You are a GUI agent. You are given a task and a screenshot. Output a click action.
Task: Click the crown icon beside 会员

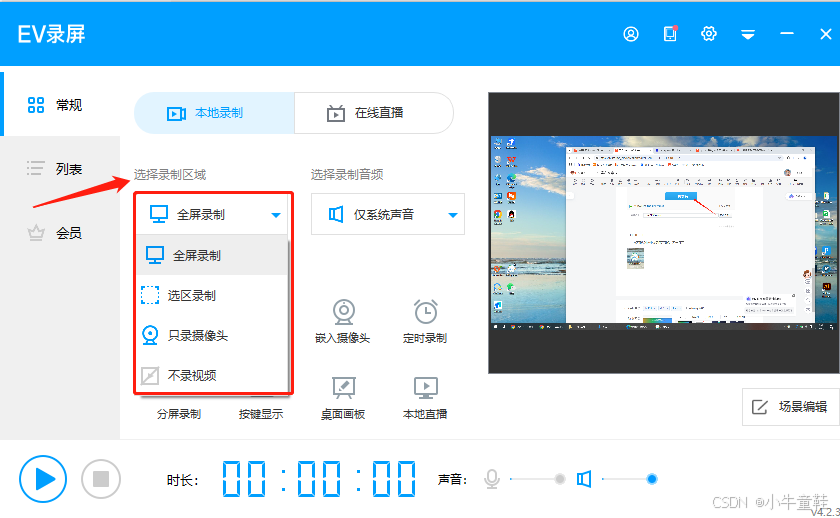(36, 232)
